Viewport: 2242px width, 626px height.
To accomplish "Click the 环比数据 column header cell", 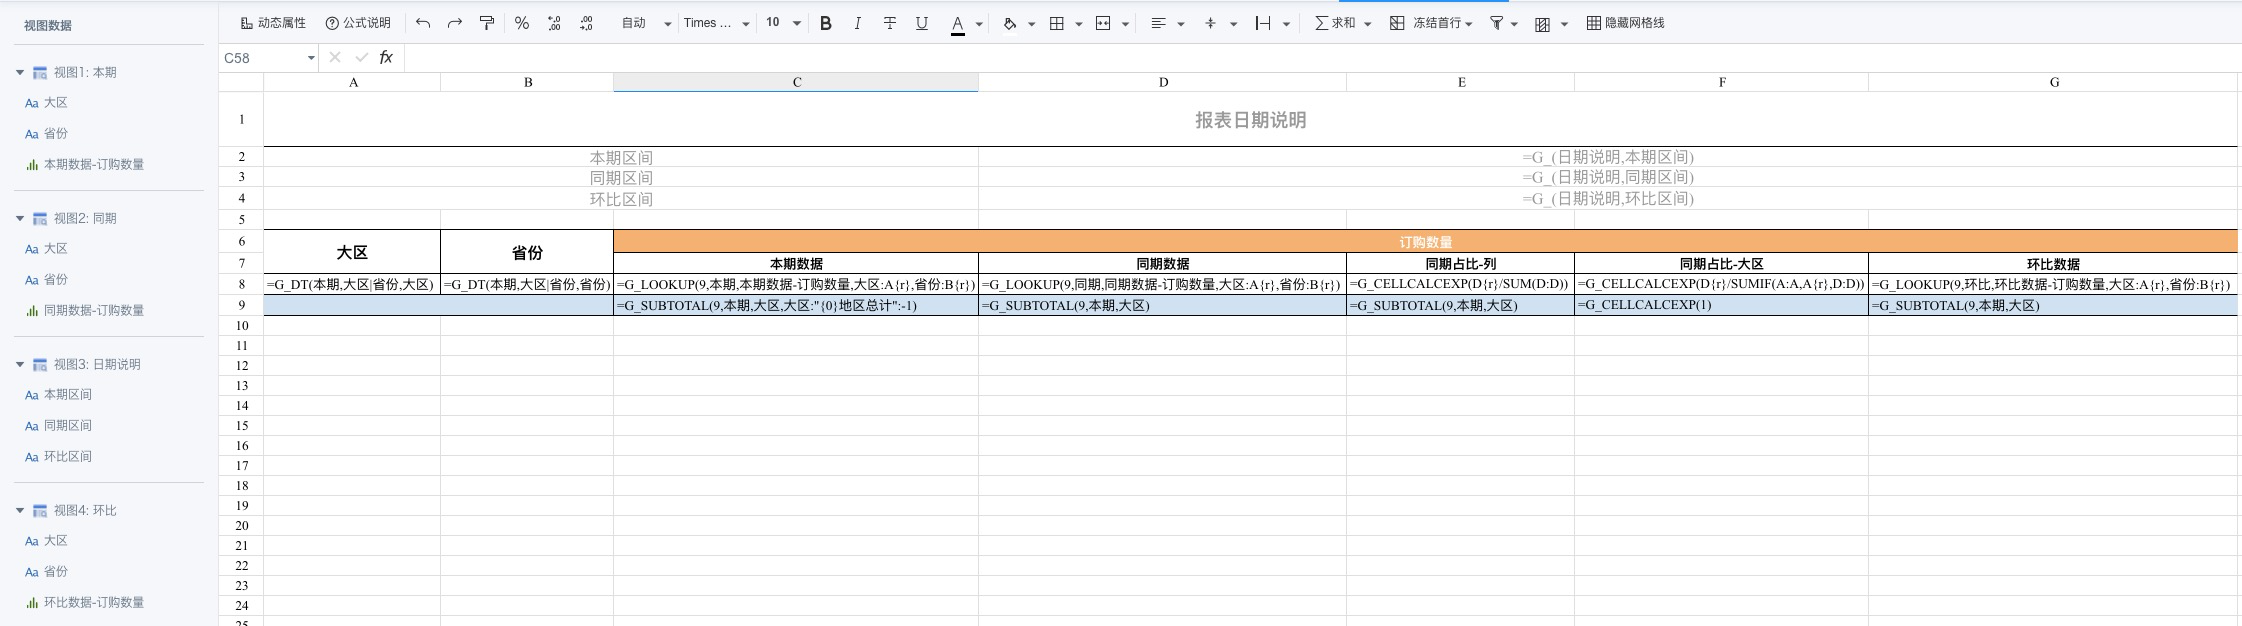I will [2053, 263].
